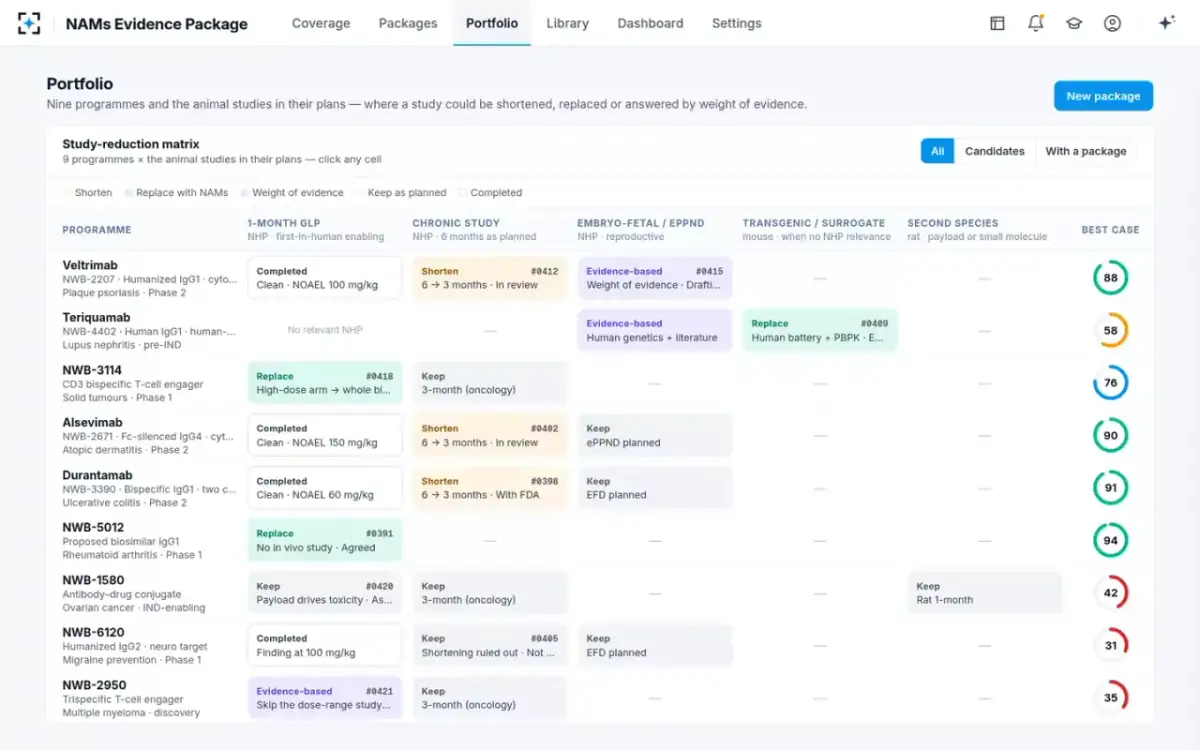Click NWB-2950 best case ring 35
The height and width of the screenshot is (750, 1200).
[x=1110, y=698]
